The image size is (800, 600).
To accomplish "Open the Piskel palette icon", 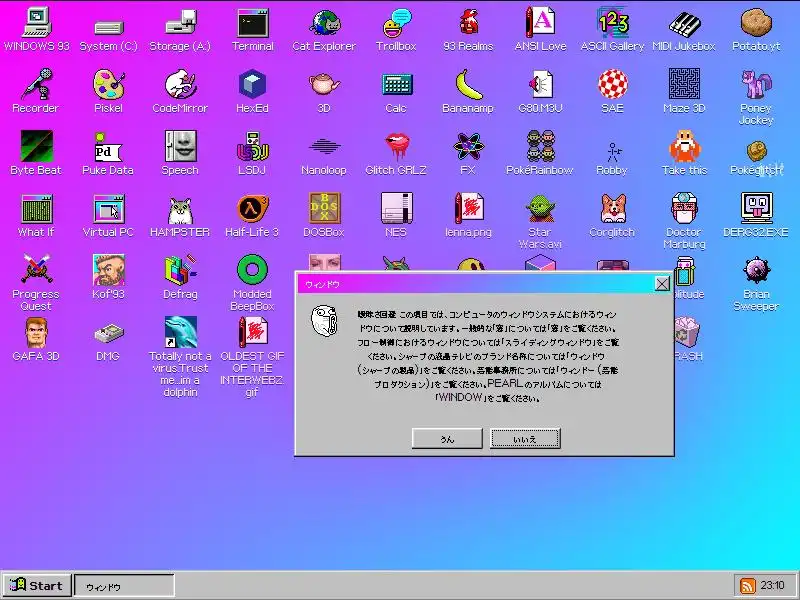I will click(108, 85).
